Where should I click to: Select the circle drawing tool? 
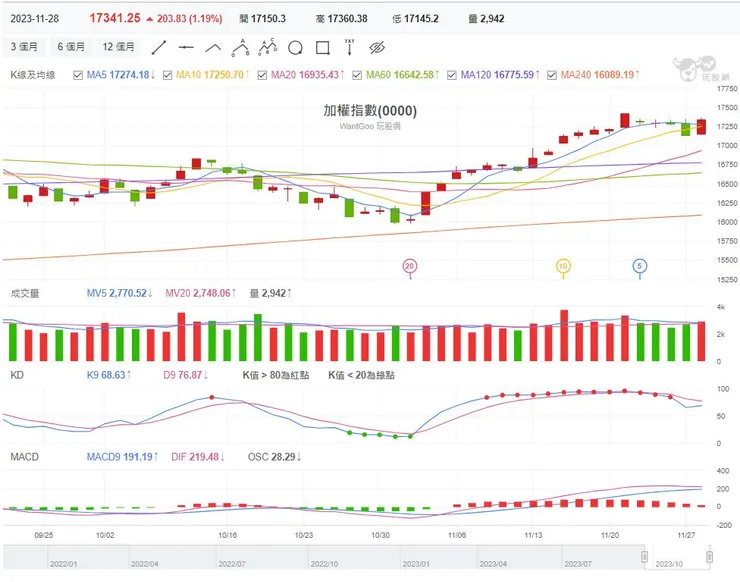tap(294, 47)
